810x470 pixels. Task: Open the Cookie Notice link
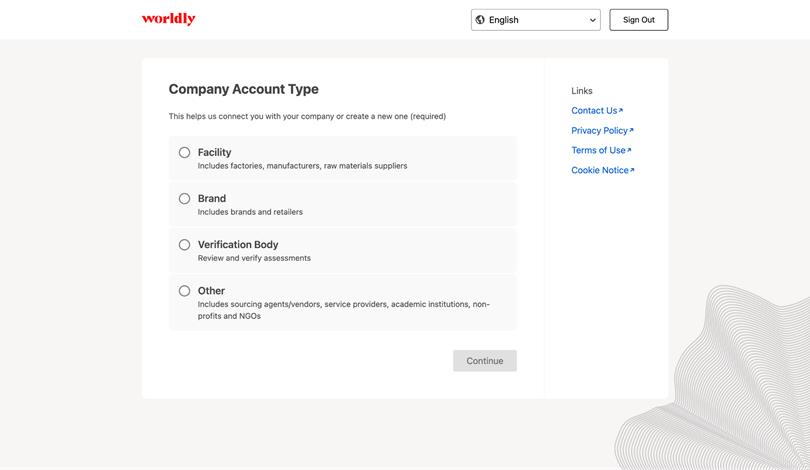600,170
